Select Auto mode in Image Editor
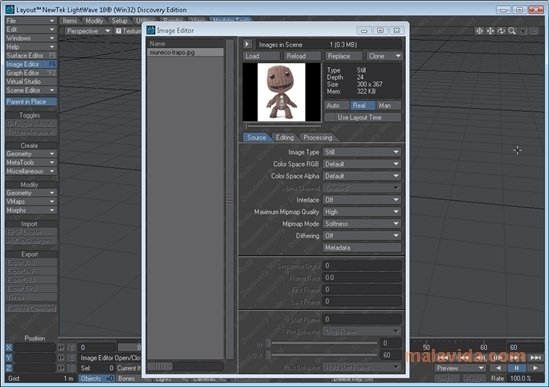The height and width of the screenshot is (387, 549). [x=337, y=105]
